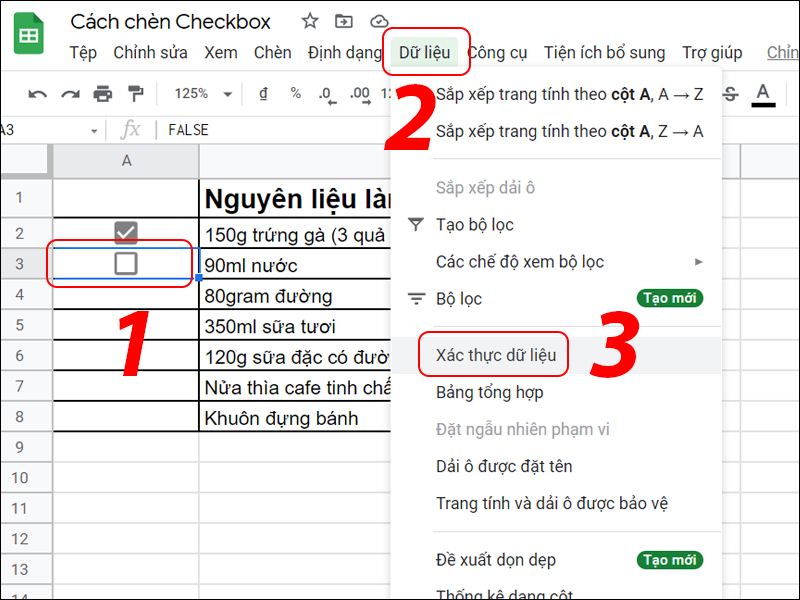Open the text color picker
Viewport: 800px width, 600px height.
pyautogui.click(x=763, y=95)
